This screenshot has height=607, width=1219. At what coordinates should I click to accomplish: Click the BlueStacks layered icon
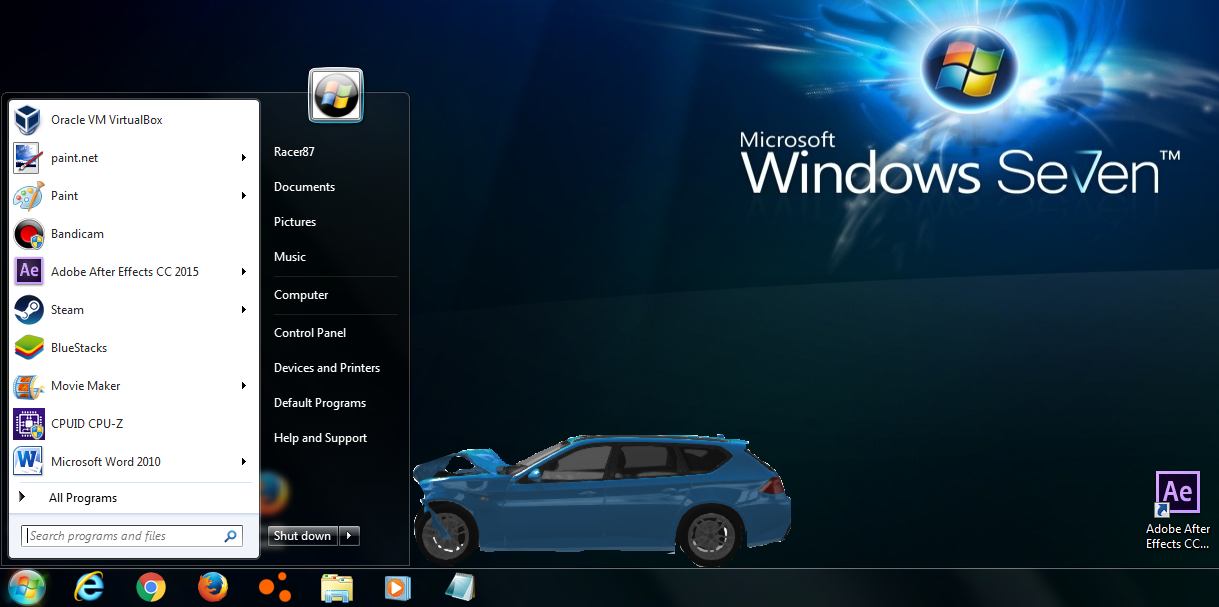(29, 348)
